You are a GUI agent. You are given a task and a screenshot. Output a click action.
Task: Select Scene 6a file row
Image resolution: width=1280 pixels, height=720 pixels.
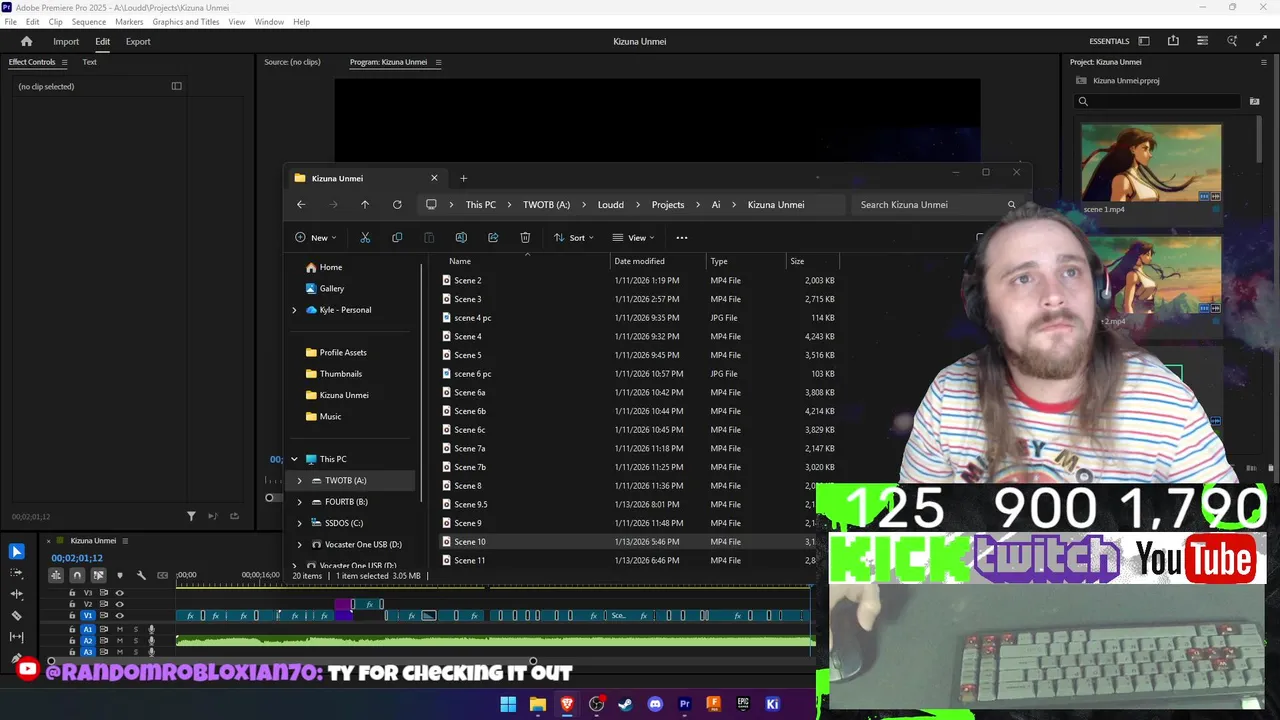(x=638, y=392)
